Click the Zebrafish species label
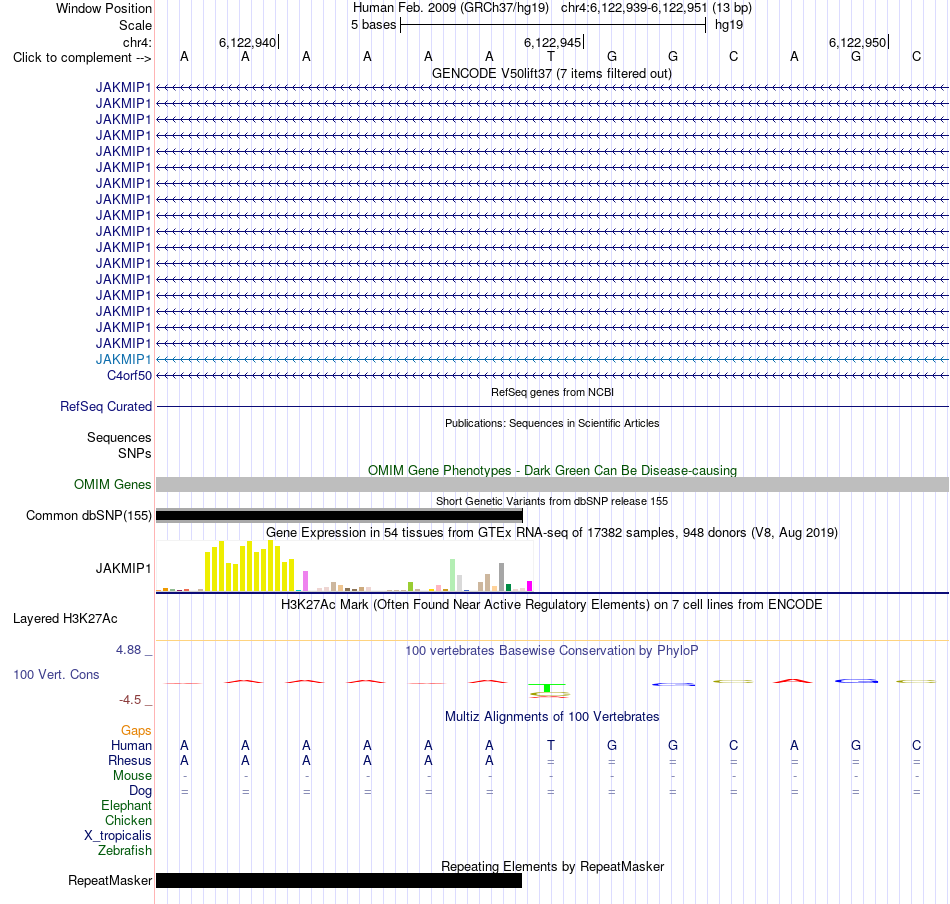Screen dimensions: 950x904 (x=125, y=851)
